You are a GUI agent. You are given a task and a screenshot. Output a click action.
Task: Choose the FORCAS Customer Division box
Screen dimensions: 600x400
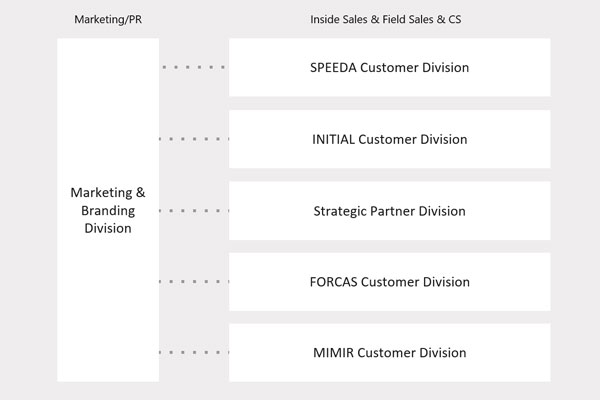coord(389,282)
